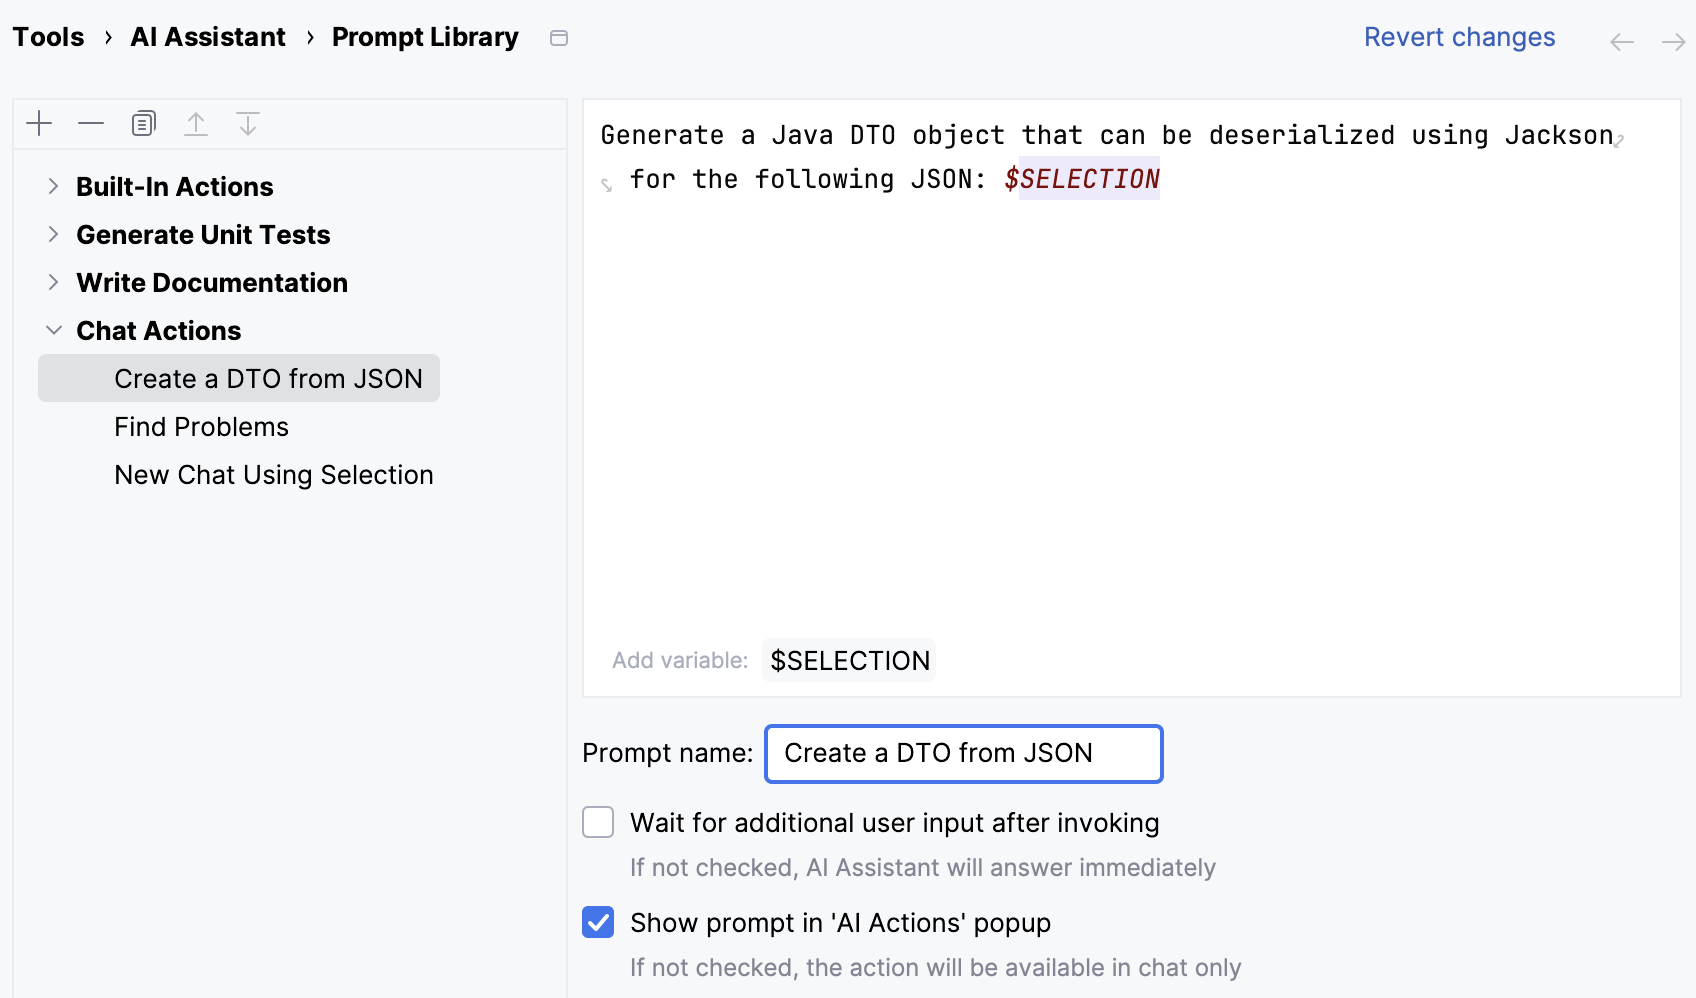Select the Find Problems prompt
Screen dimensions: 1696x998
click(x=201, y=426)
